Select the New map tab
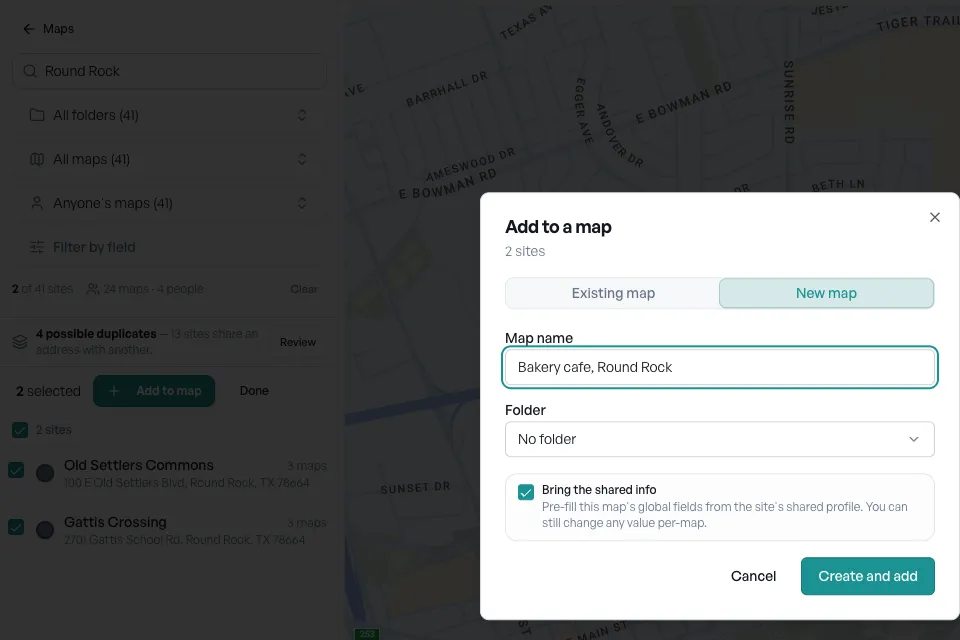Screen dimensions: 960x640 (826, 293)
